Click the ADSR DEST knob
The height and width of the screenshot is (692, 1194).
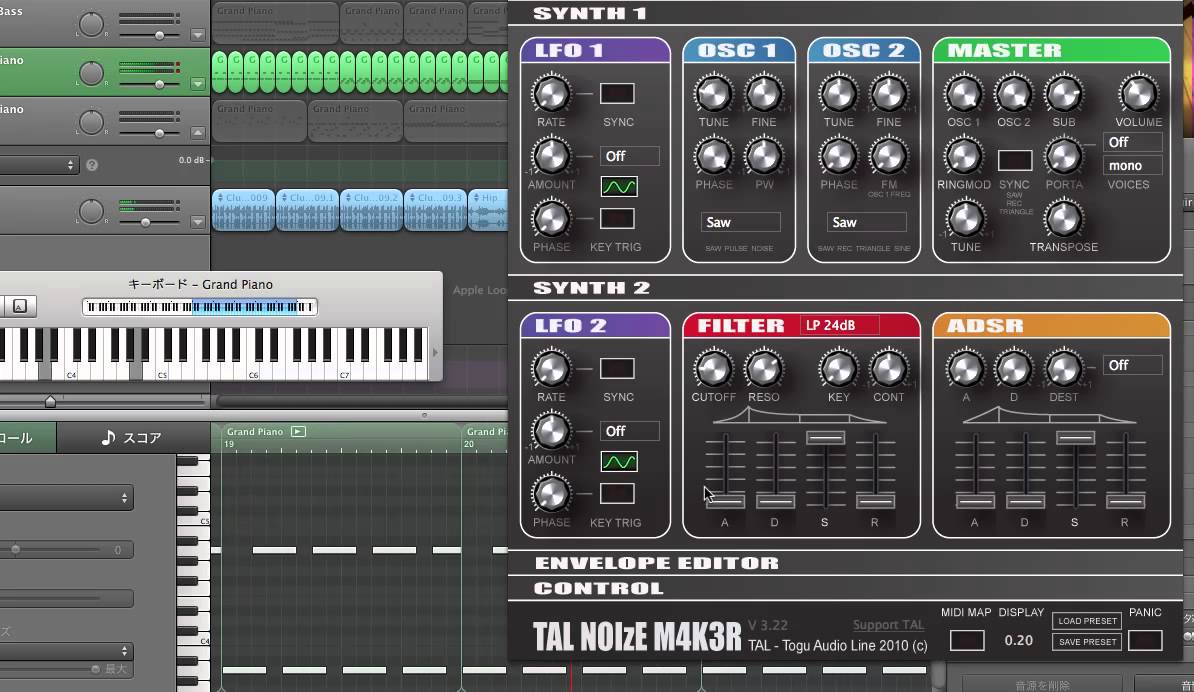1064,368
